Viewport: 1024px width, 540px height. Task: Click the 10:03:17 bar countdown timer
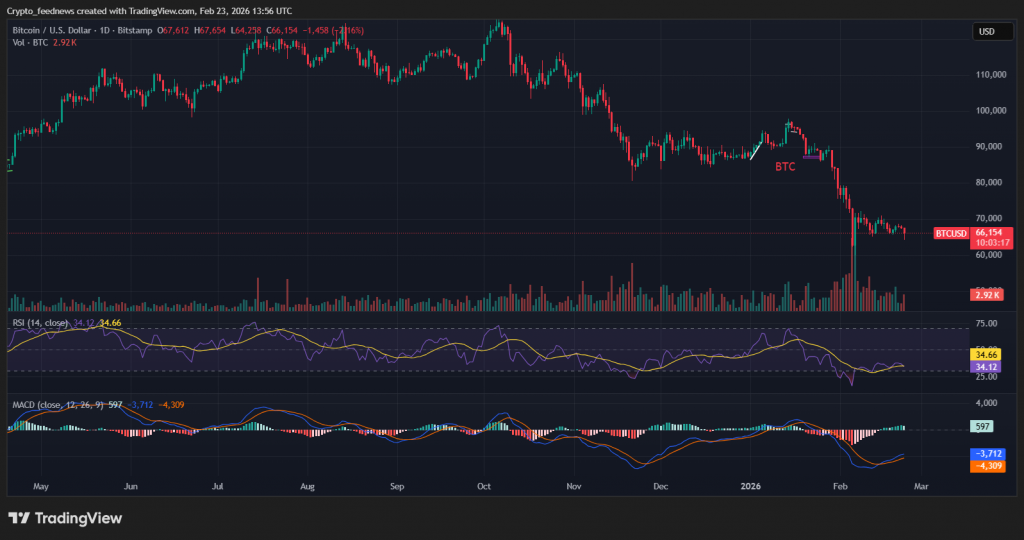[991, 243]
